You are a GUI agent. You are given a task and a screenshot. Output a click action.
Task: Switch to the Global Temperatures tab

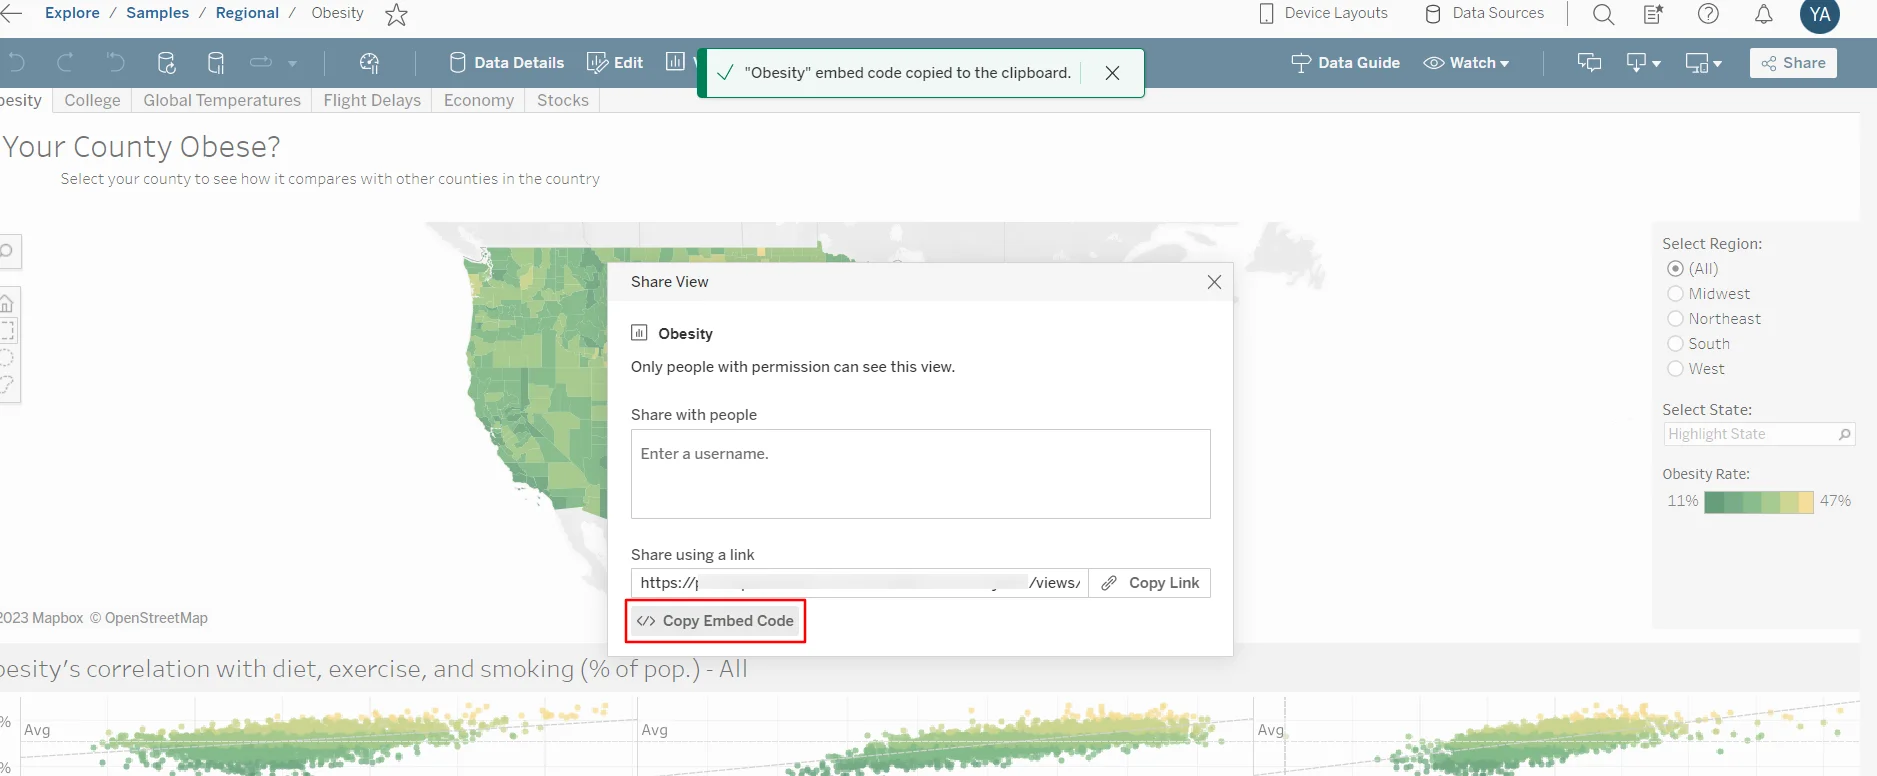click(x=222, y=100)
